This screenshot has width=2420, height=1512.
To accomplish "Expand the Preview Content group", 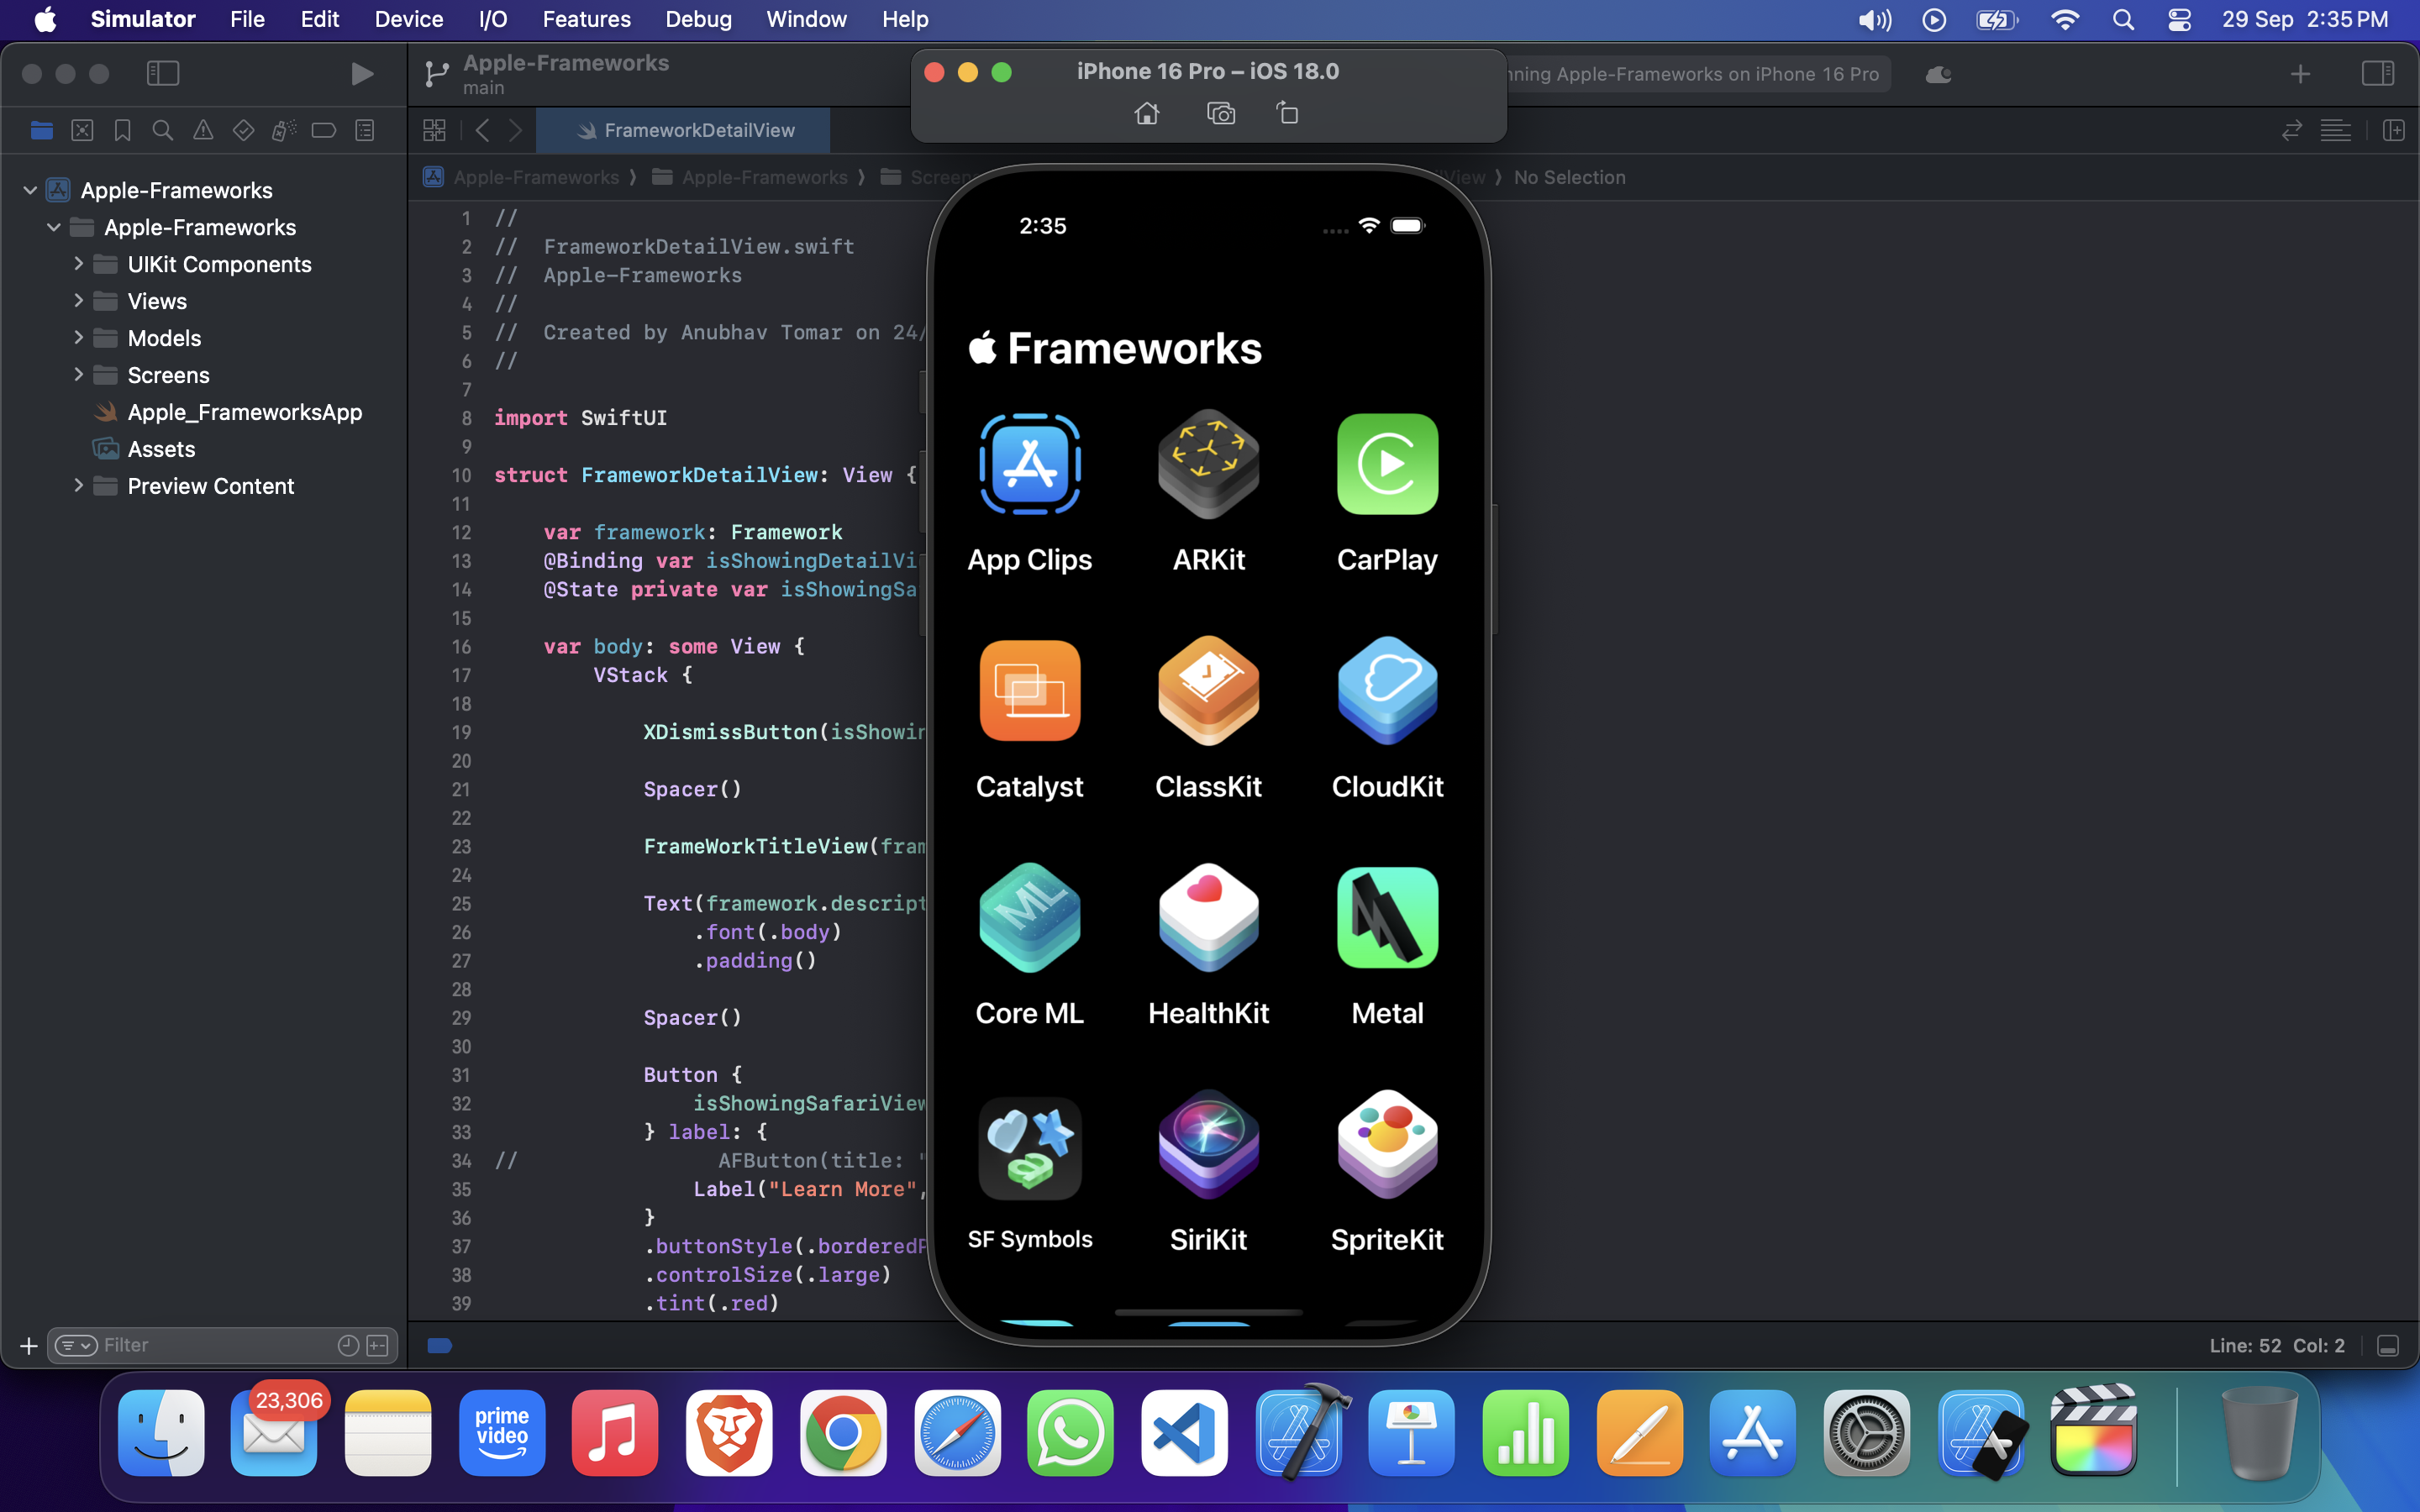I will (x=80, y=486).
